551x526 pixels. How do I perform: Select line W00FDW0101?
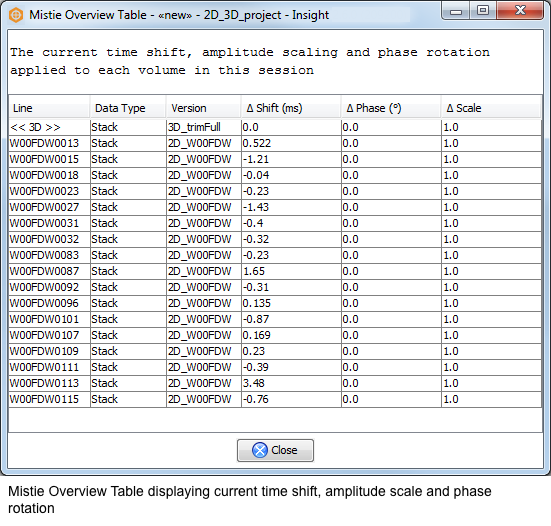[50, 319]
